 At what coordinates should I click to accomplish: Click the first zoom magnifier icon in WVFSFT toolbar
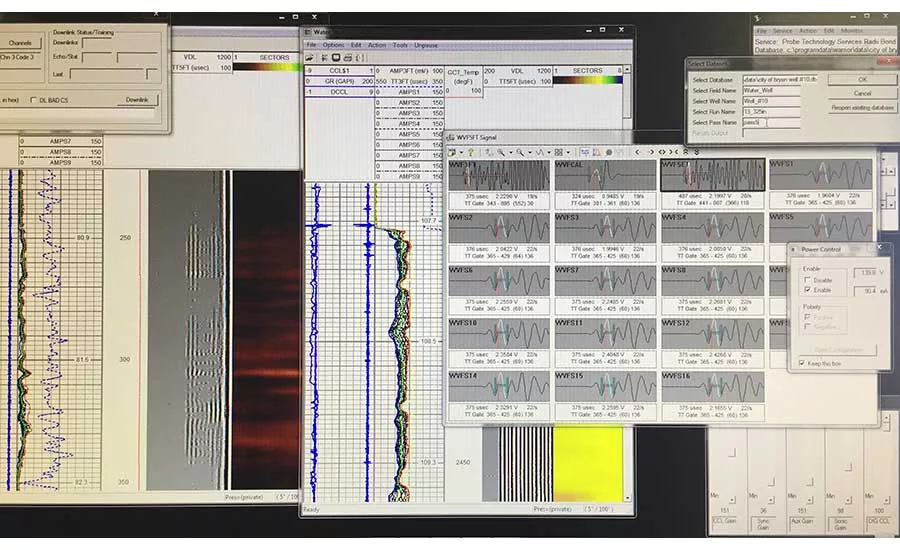pos(501,152)
